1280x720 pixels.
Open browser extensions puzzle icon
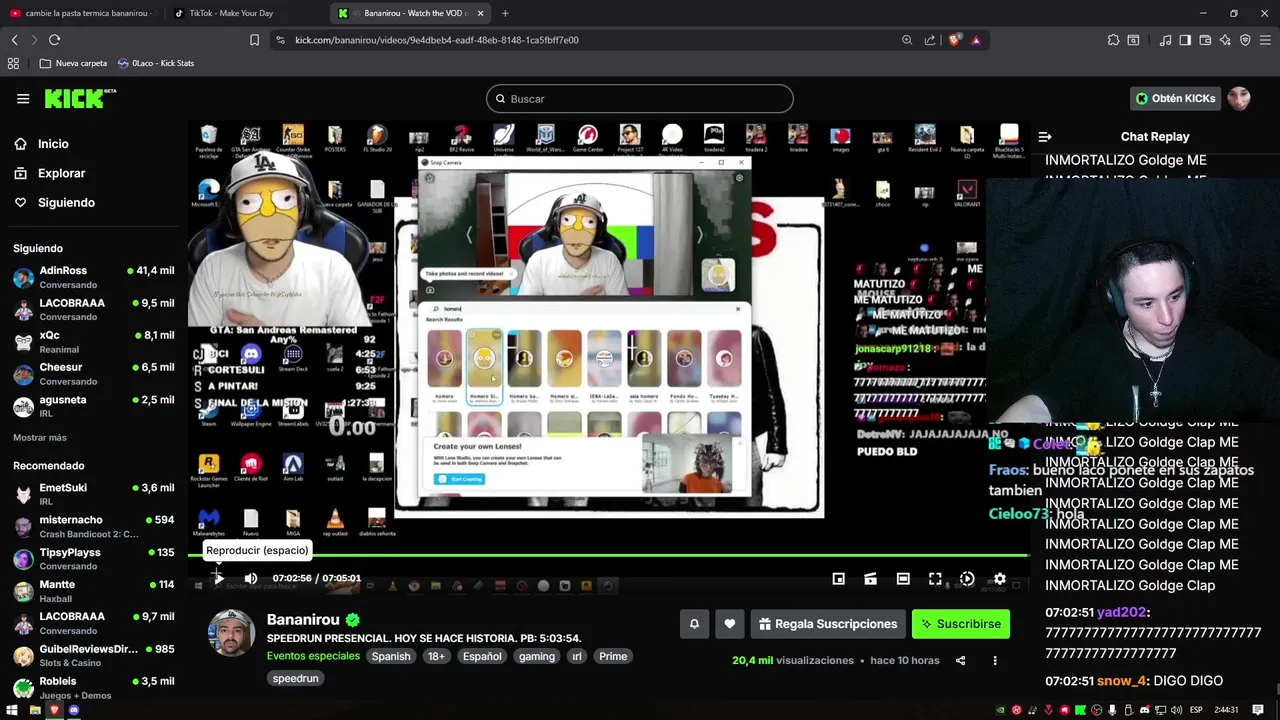1113,40
